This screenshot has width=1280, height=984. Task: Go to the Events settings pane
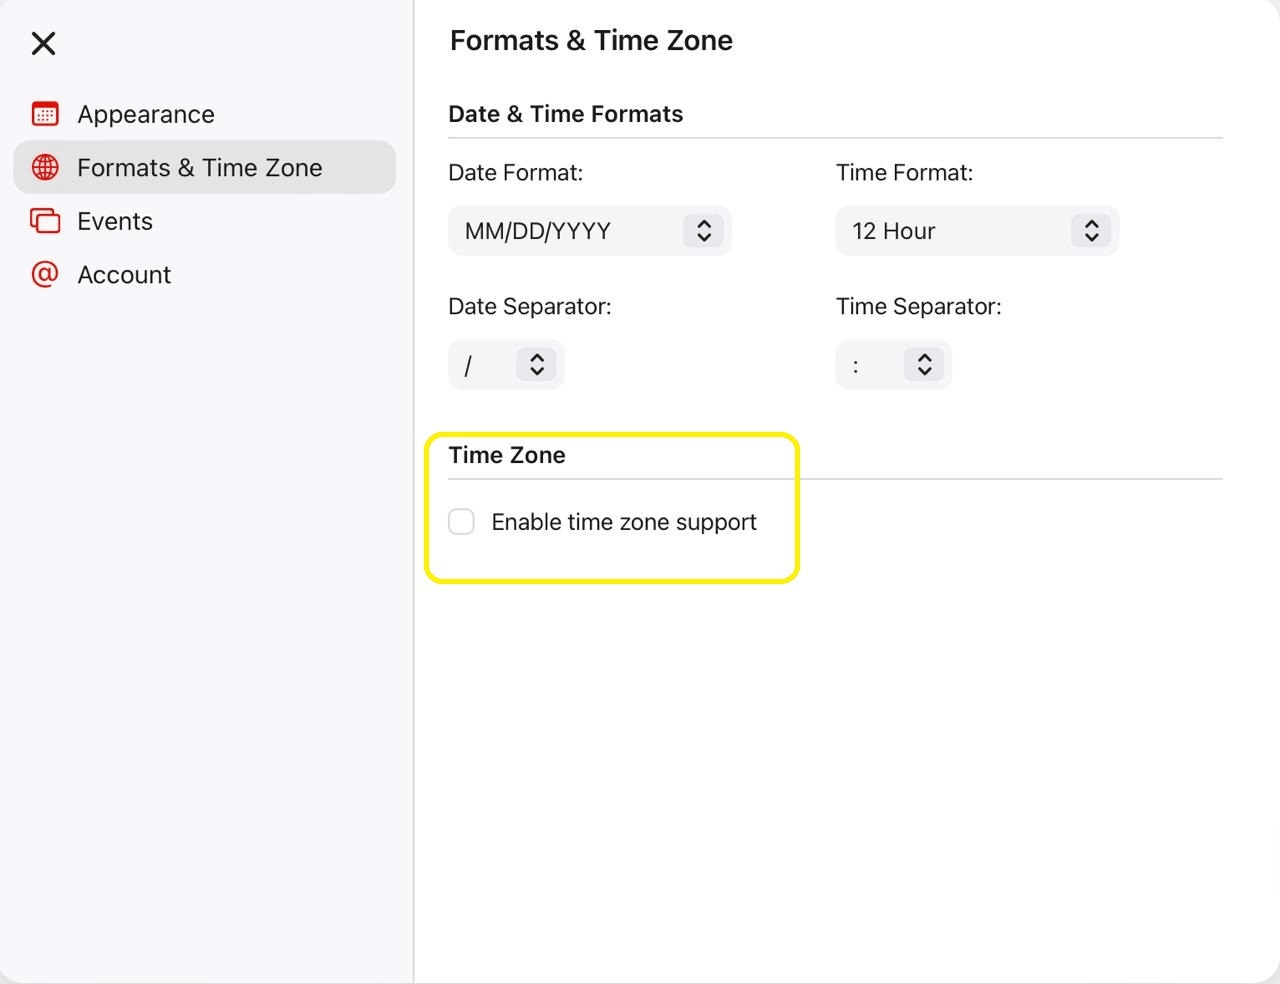pyautogui.click(x=115, y=221)
